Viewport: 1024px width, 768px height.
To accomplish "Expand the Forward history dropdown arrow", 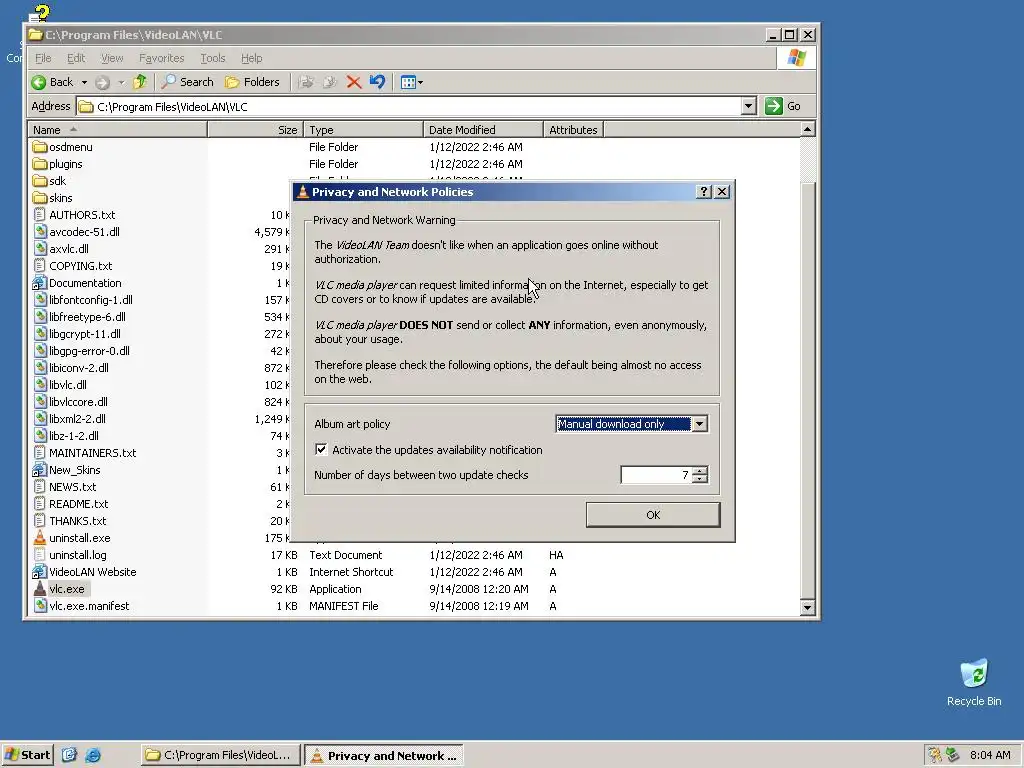I will coord(121,82).
